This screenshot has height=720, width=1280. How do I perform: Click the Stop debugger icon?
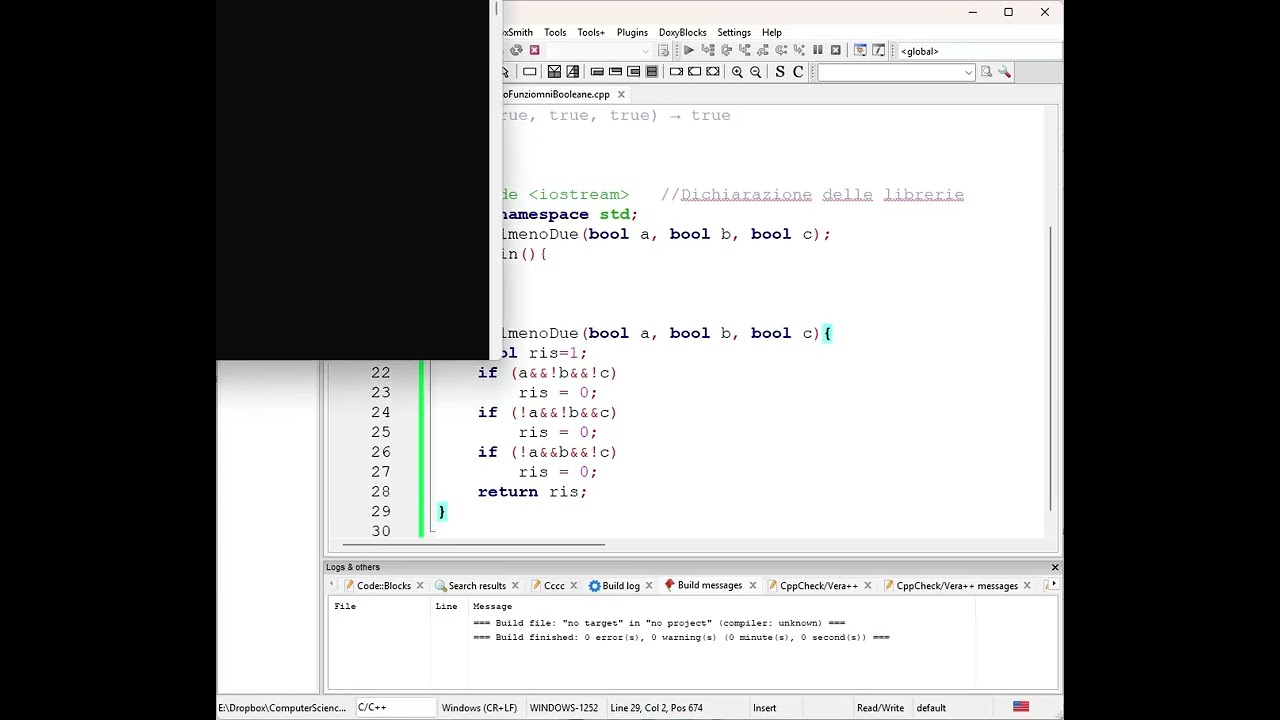tap(836, 50)
